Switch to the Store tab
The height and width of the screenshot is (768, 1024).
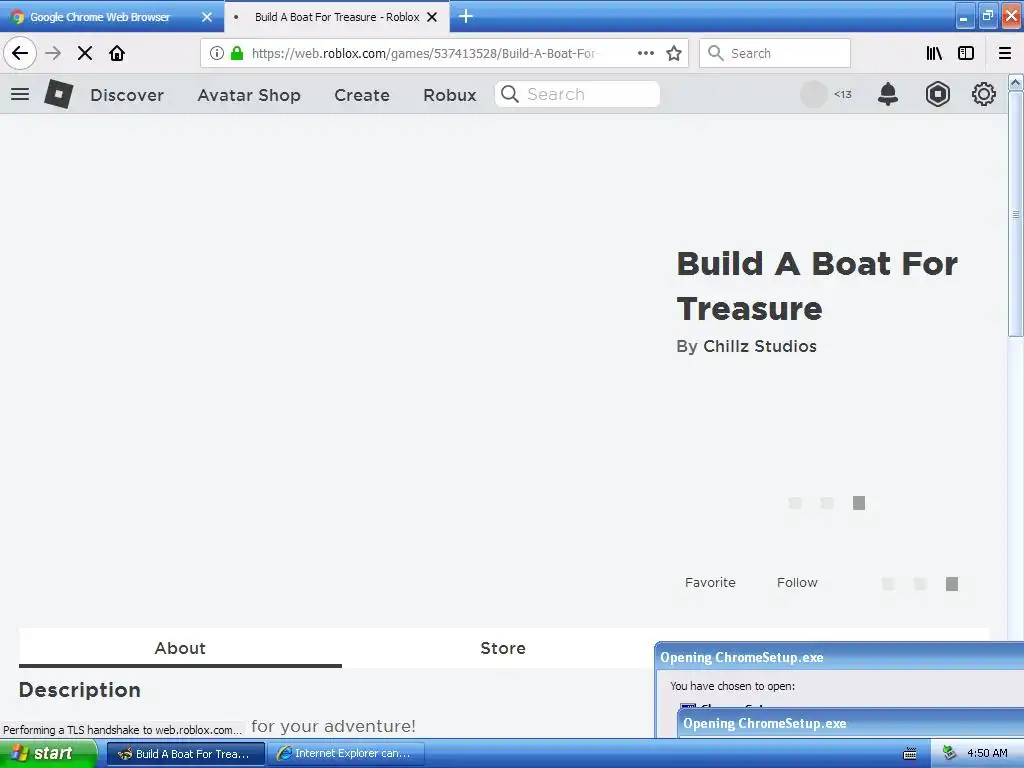coord(503,648)
